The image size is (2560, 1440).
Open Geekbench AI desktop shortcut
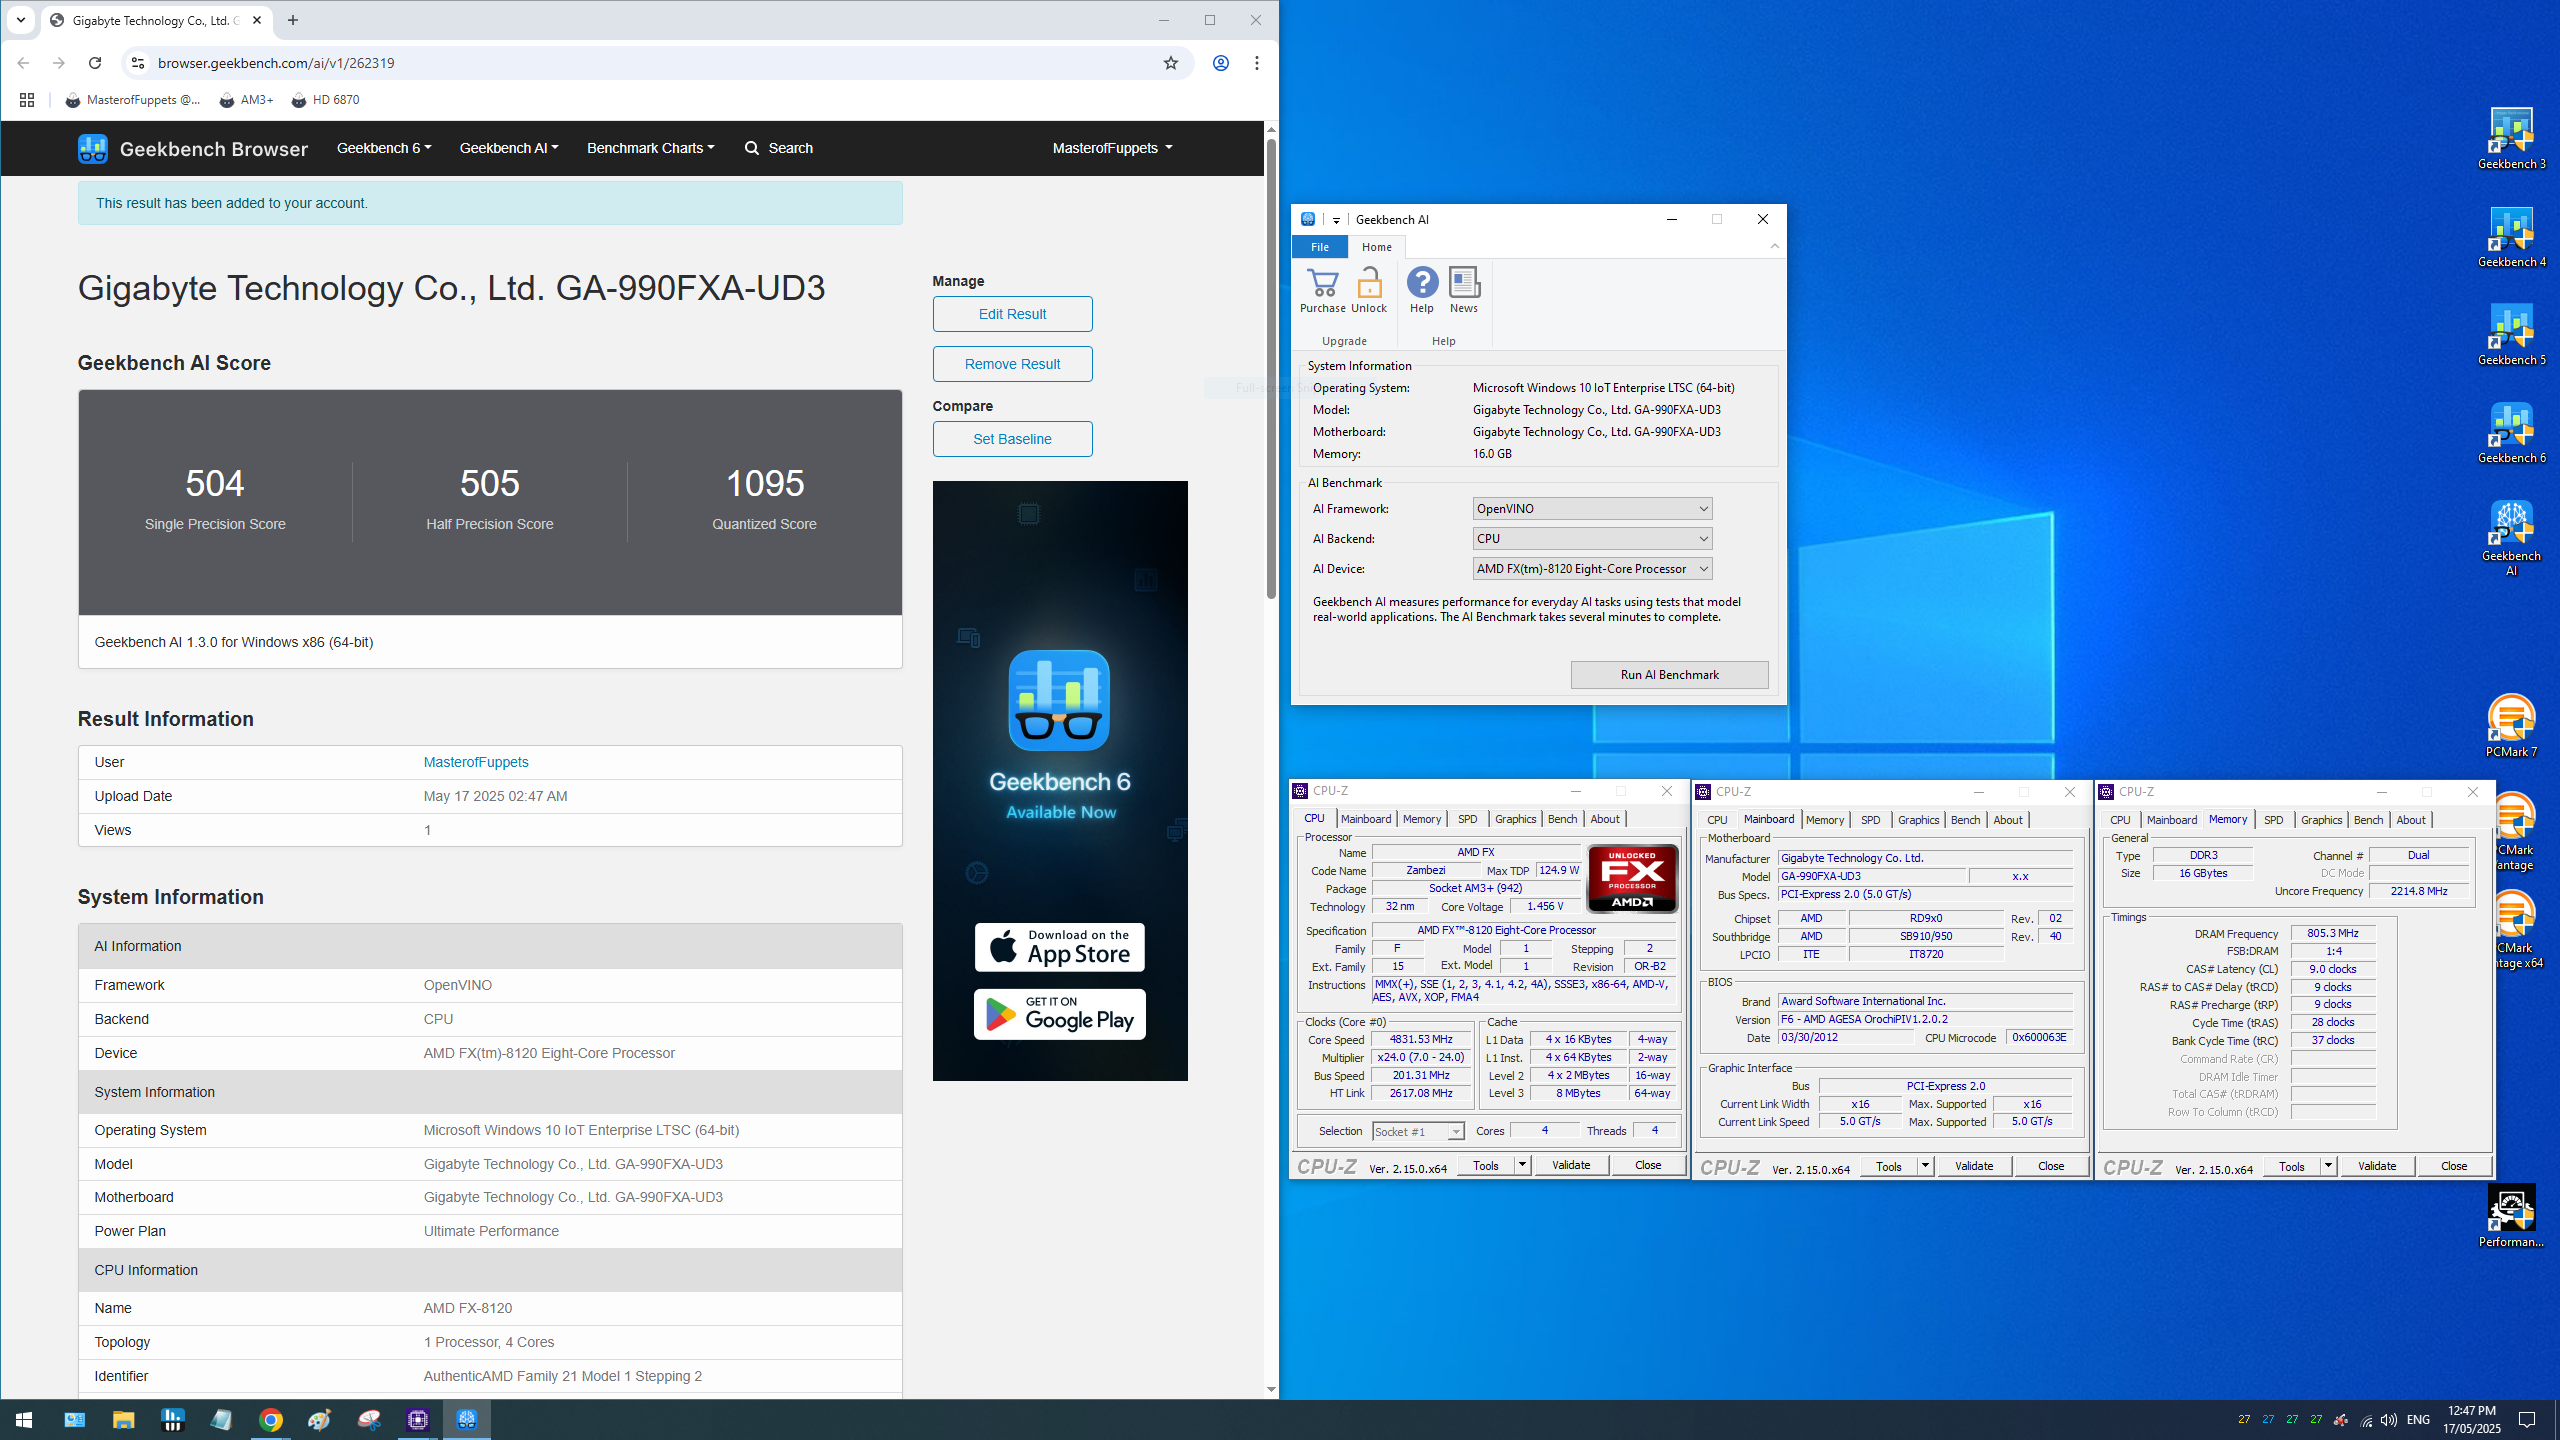click(2511, 537)
